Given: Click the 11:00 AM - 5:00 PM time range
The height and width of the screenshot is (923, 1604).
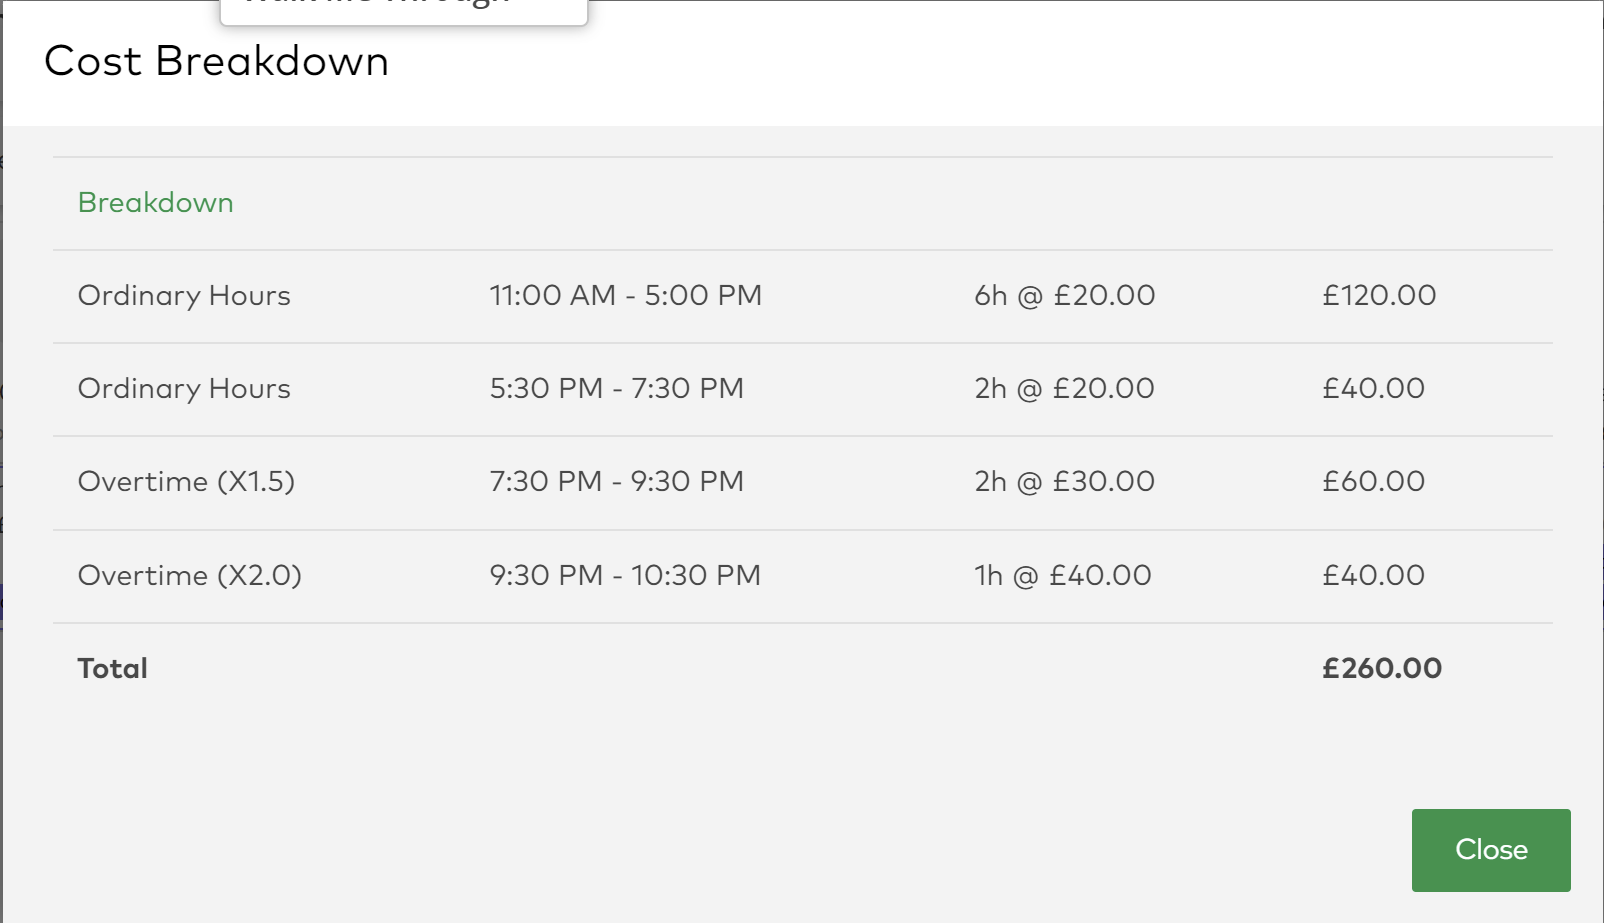Looking at the screenshot, I should 625,295.
